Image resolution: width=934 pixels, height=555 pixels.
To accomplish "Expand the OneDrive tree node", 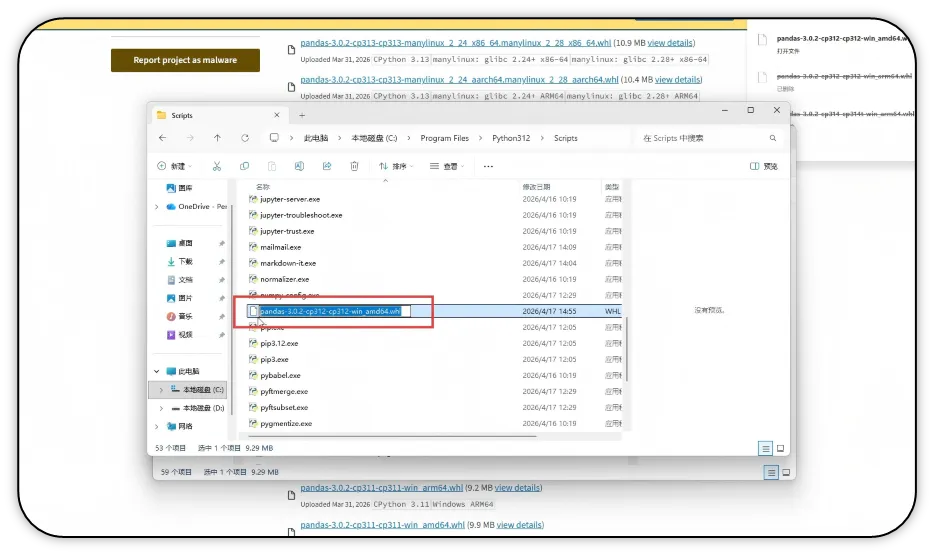I will pyautogui.click(x=157, y=207).
